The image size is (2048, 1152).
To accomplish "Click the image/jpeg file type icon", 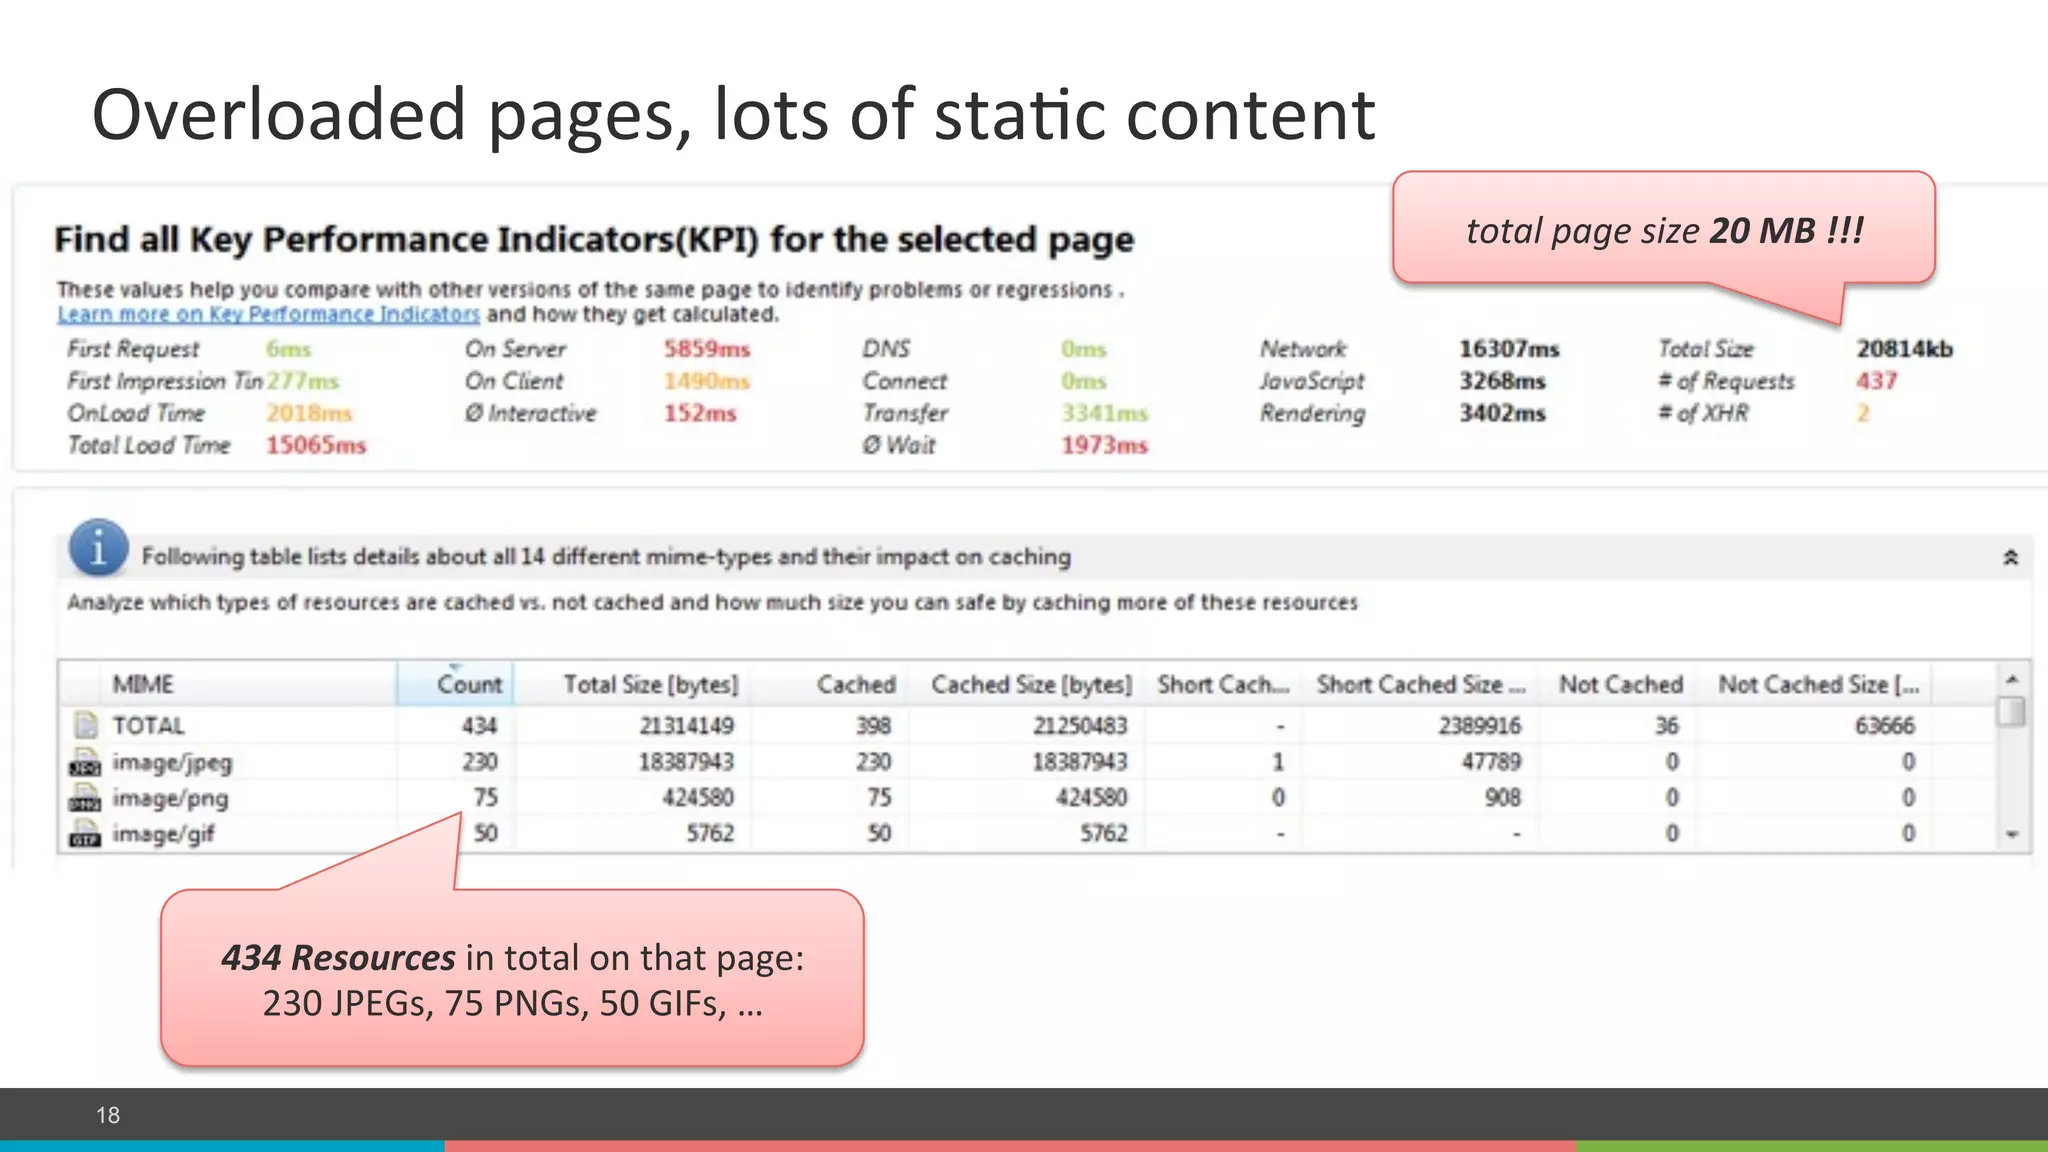I will point(85,762).
